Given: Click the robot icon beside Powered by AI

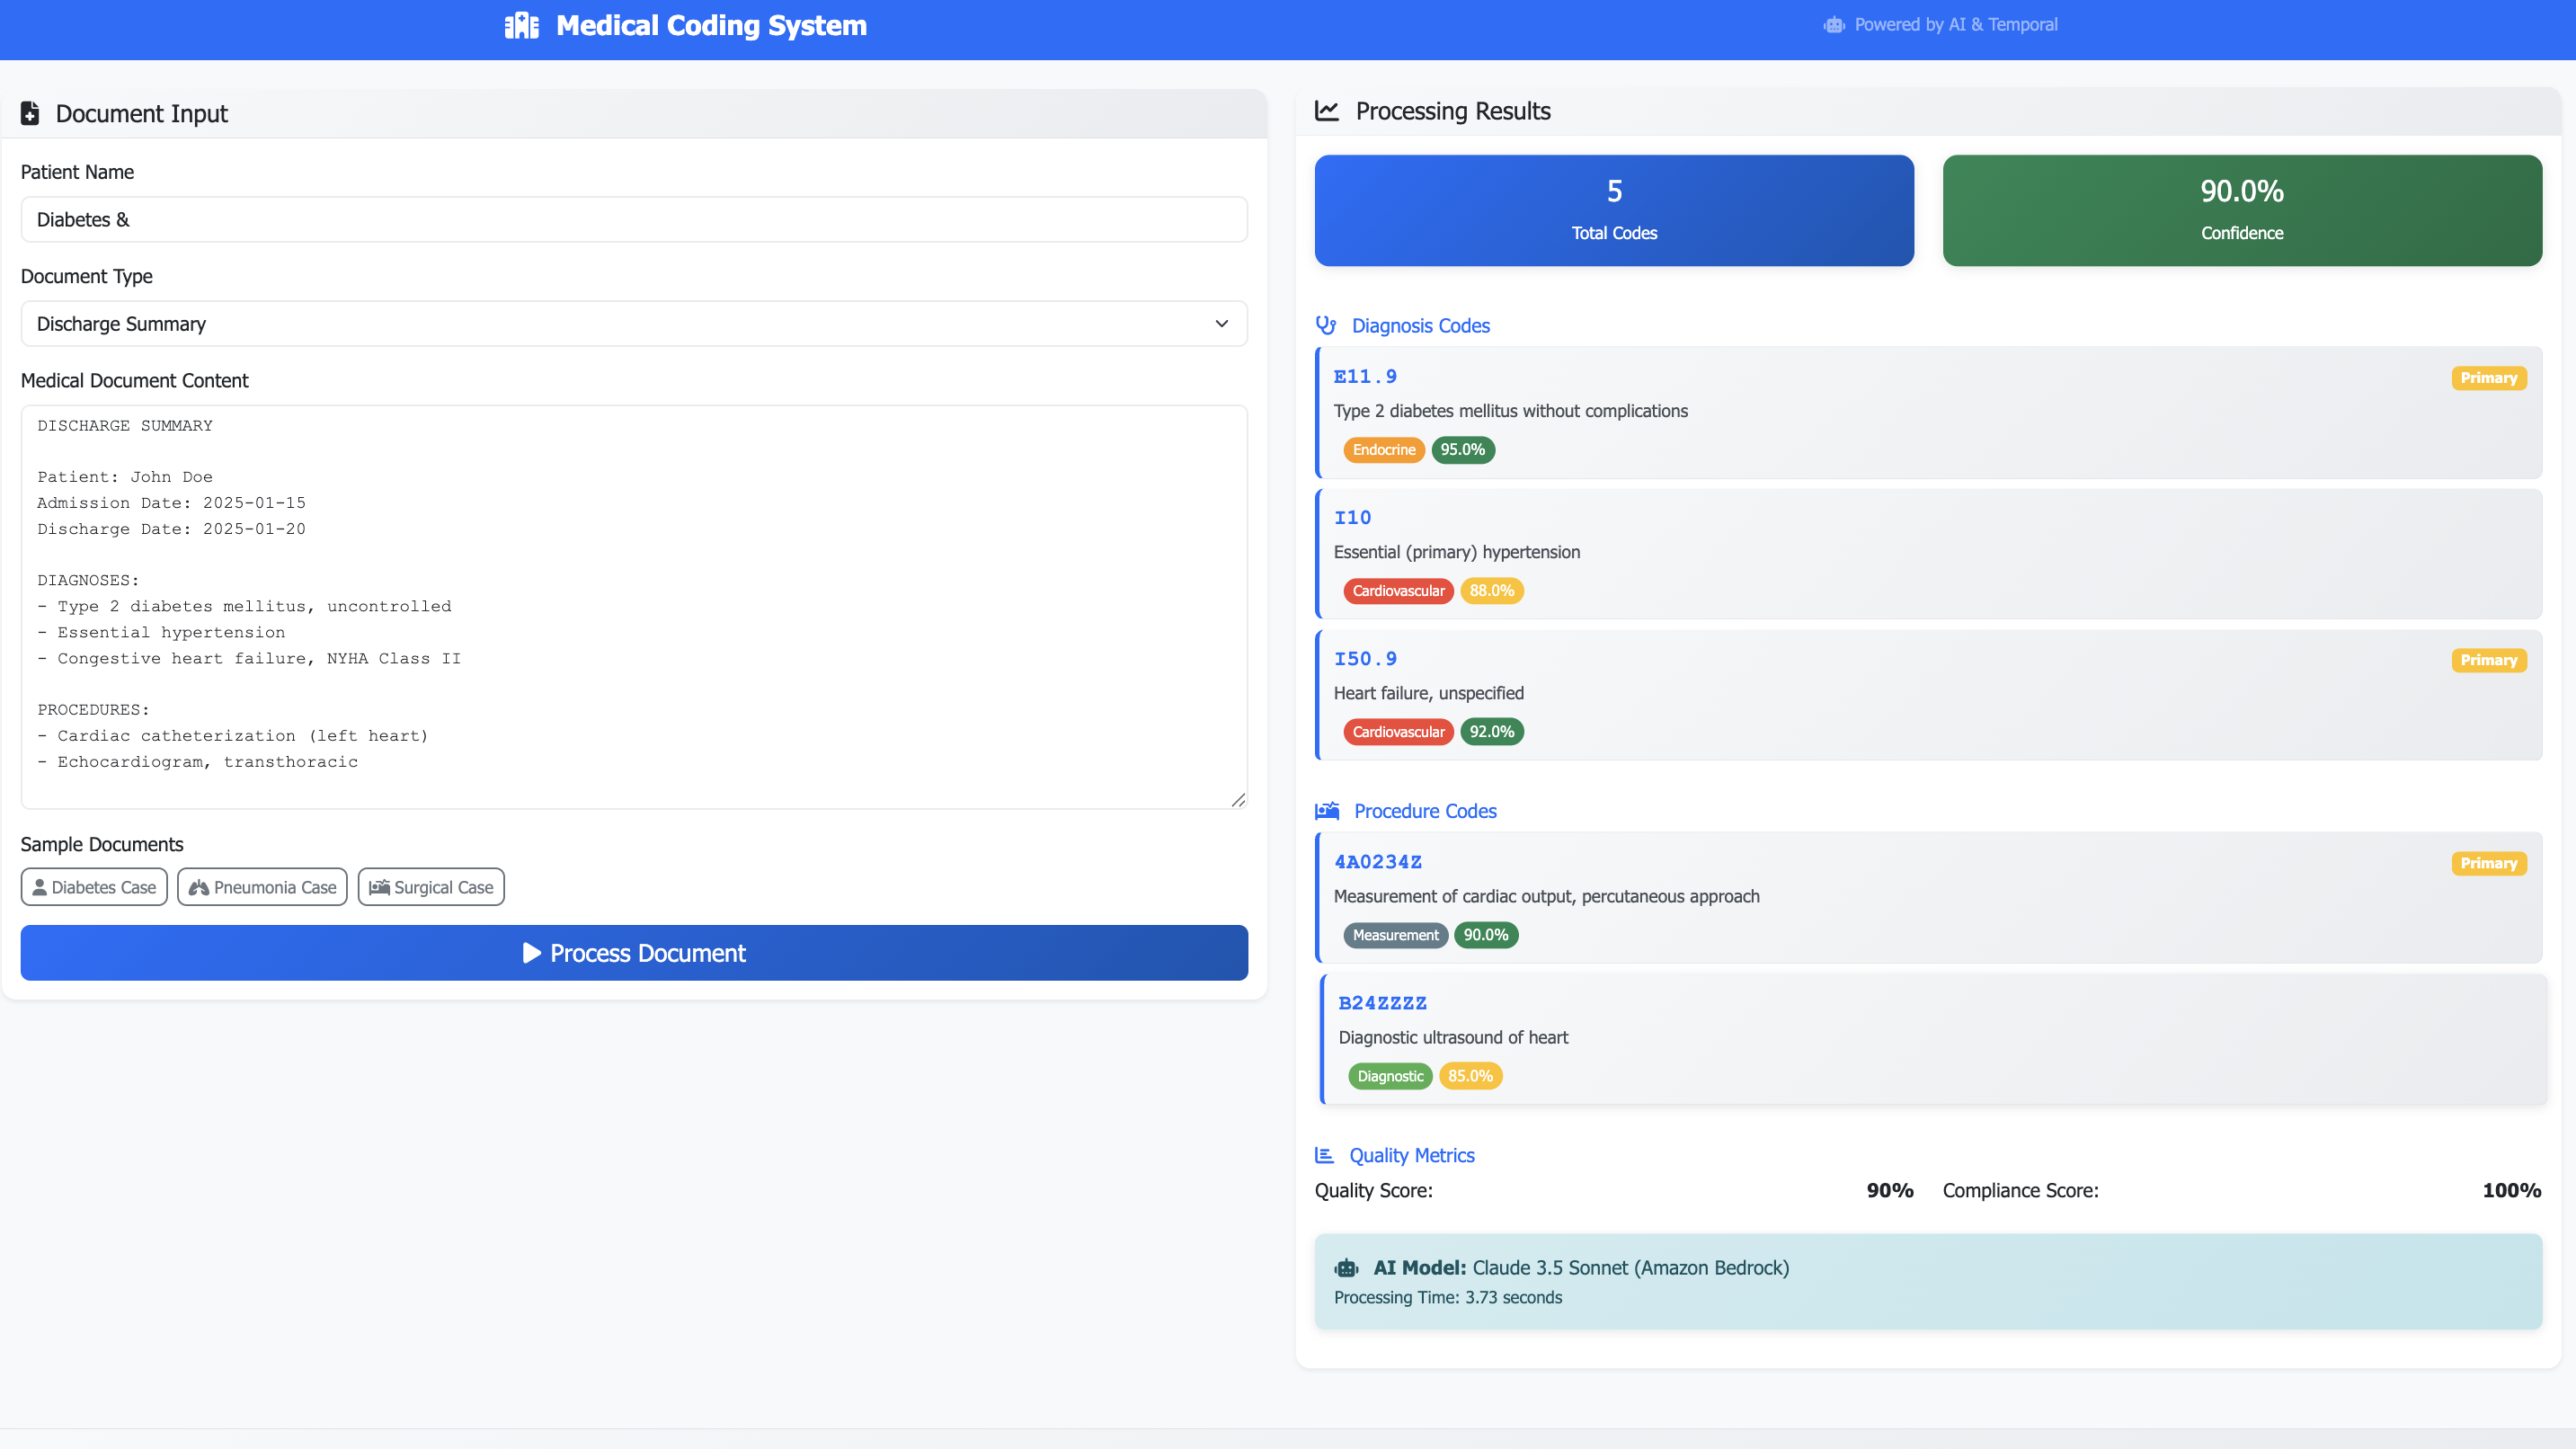Looking at the screenshot, I should point(1833,25).
